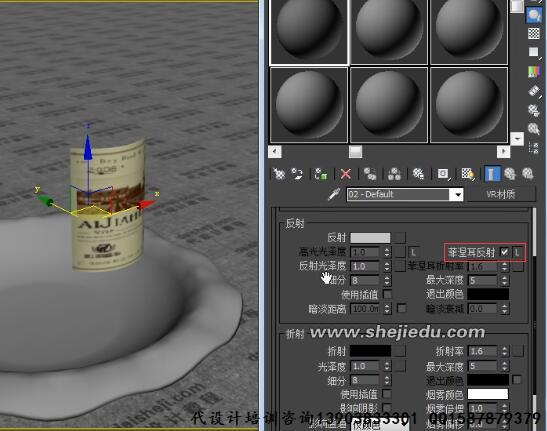Click the Make Unique icon
The height and width of the screenshot is (431, 547).
pos(394,173)
